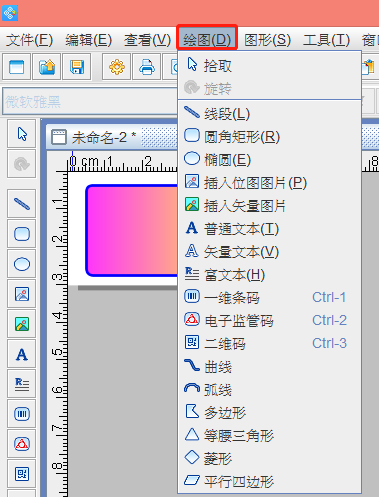Image resolution: width=379 pixels, height=497 pixels.
Task: Open the 编辑(E) menu
Action: [88, 40]
